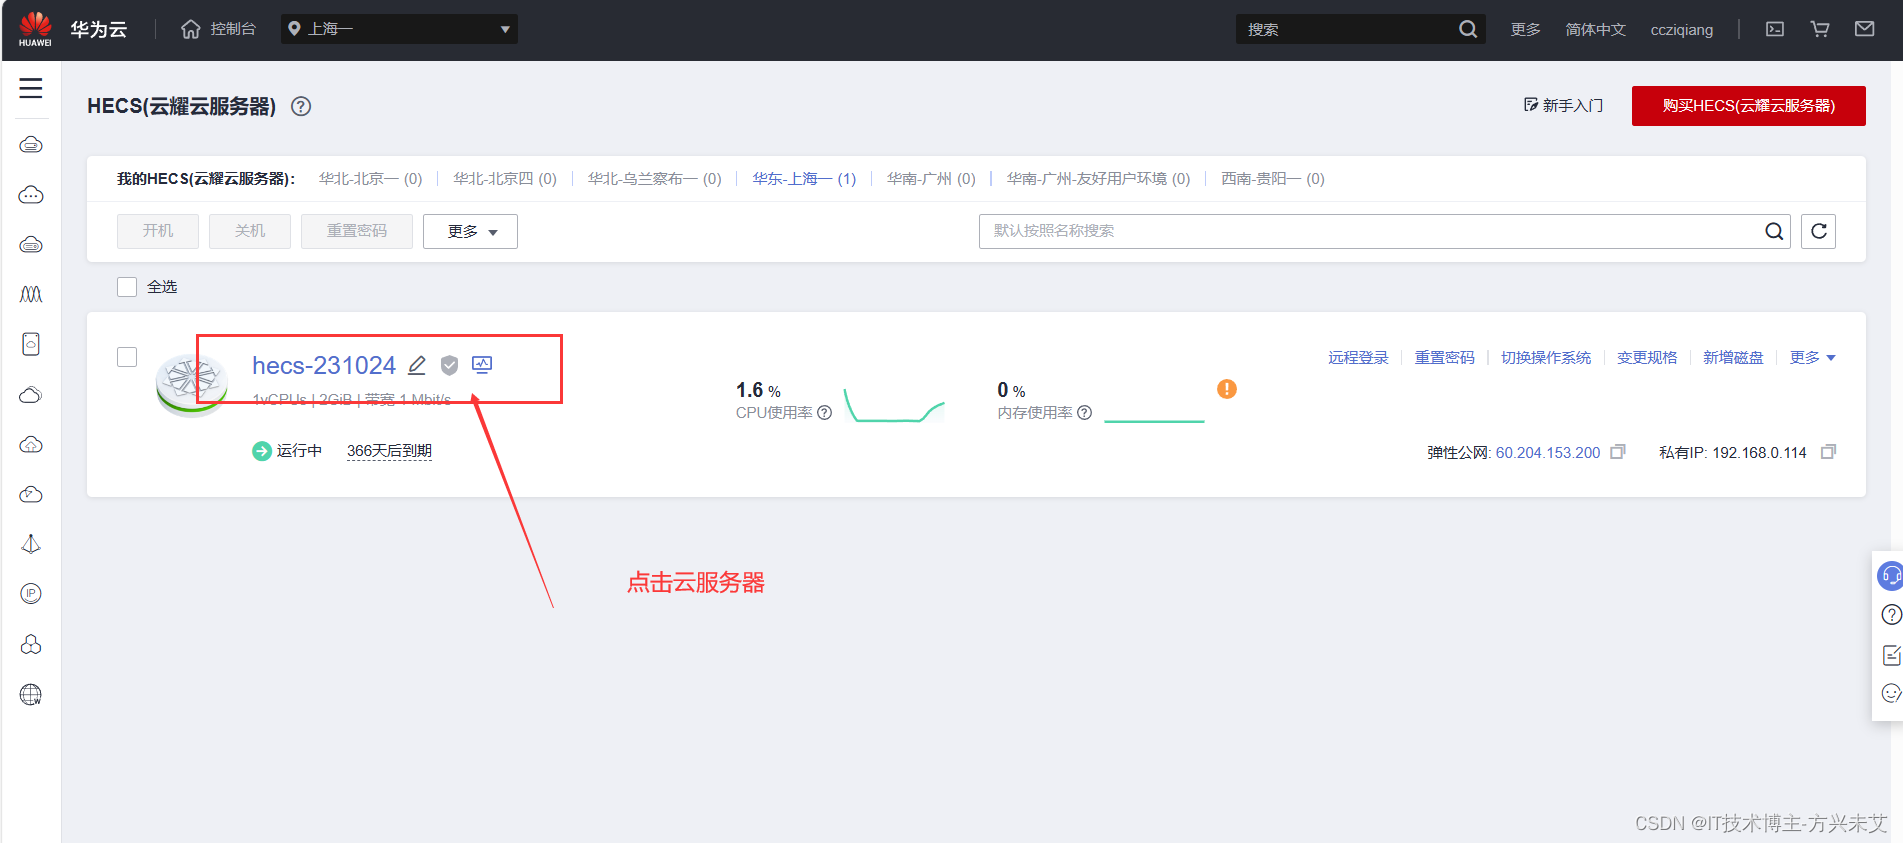Image resolution: width=1903 pixels, height=843 pixels.
Task: Click the monitoring icon beside hecs-231024
Action: pyautogui.click(x=482, y=365)
